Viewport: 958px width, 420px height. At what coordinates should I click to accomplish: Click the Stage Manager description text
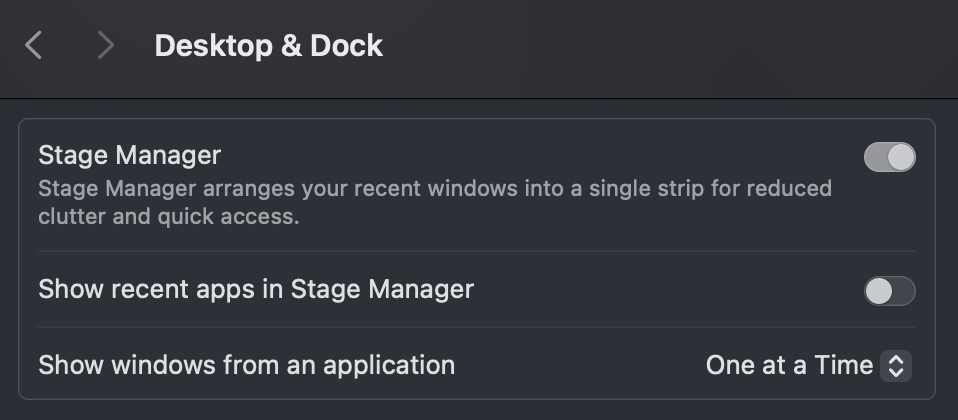tap(435, 202)
